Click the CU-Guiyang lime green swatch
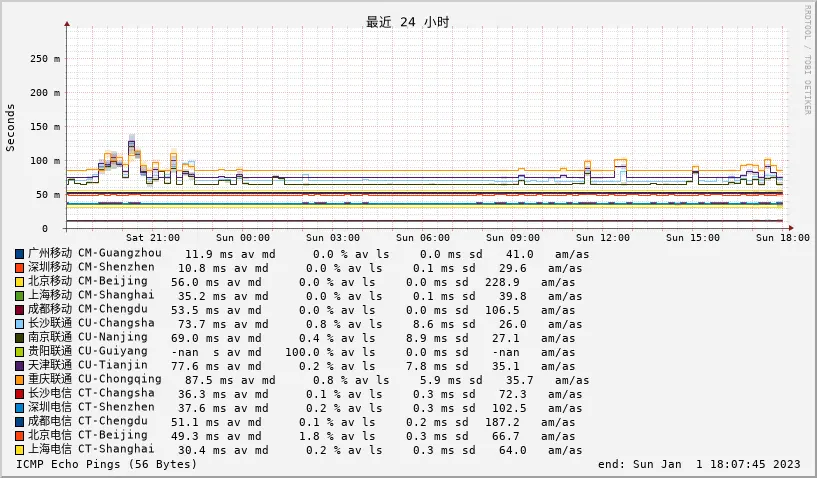Screen dimensions: 817x478 [19, 352]
